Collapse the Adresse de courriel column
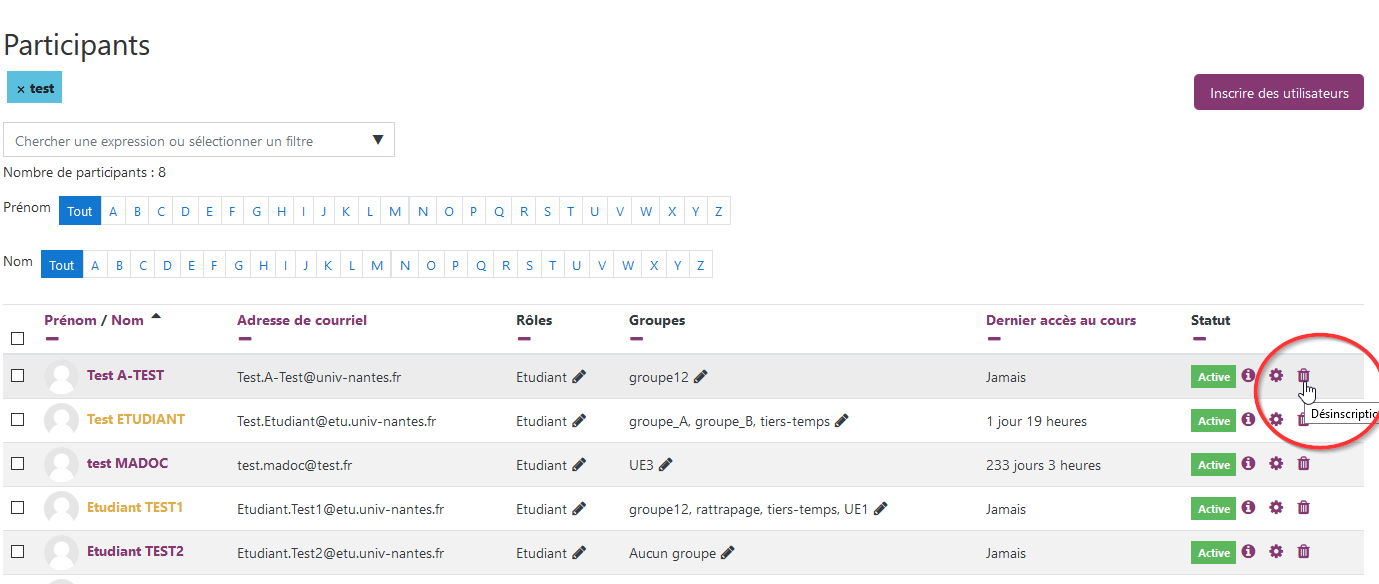The image size is (1379, 584). tap(246, 339)
